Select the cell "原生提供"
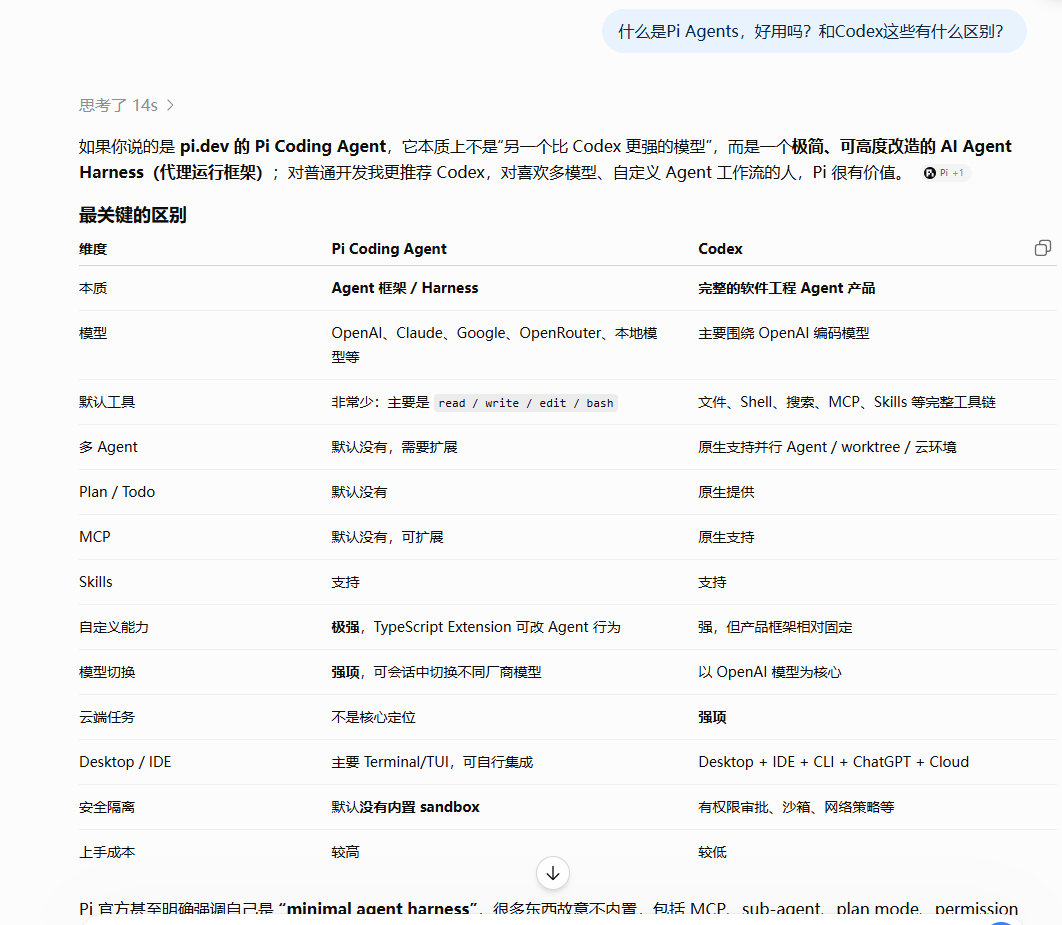This screenshot has height=925, width=1062. [726, 492]
